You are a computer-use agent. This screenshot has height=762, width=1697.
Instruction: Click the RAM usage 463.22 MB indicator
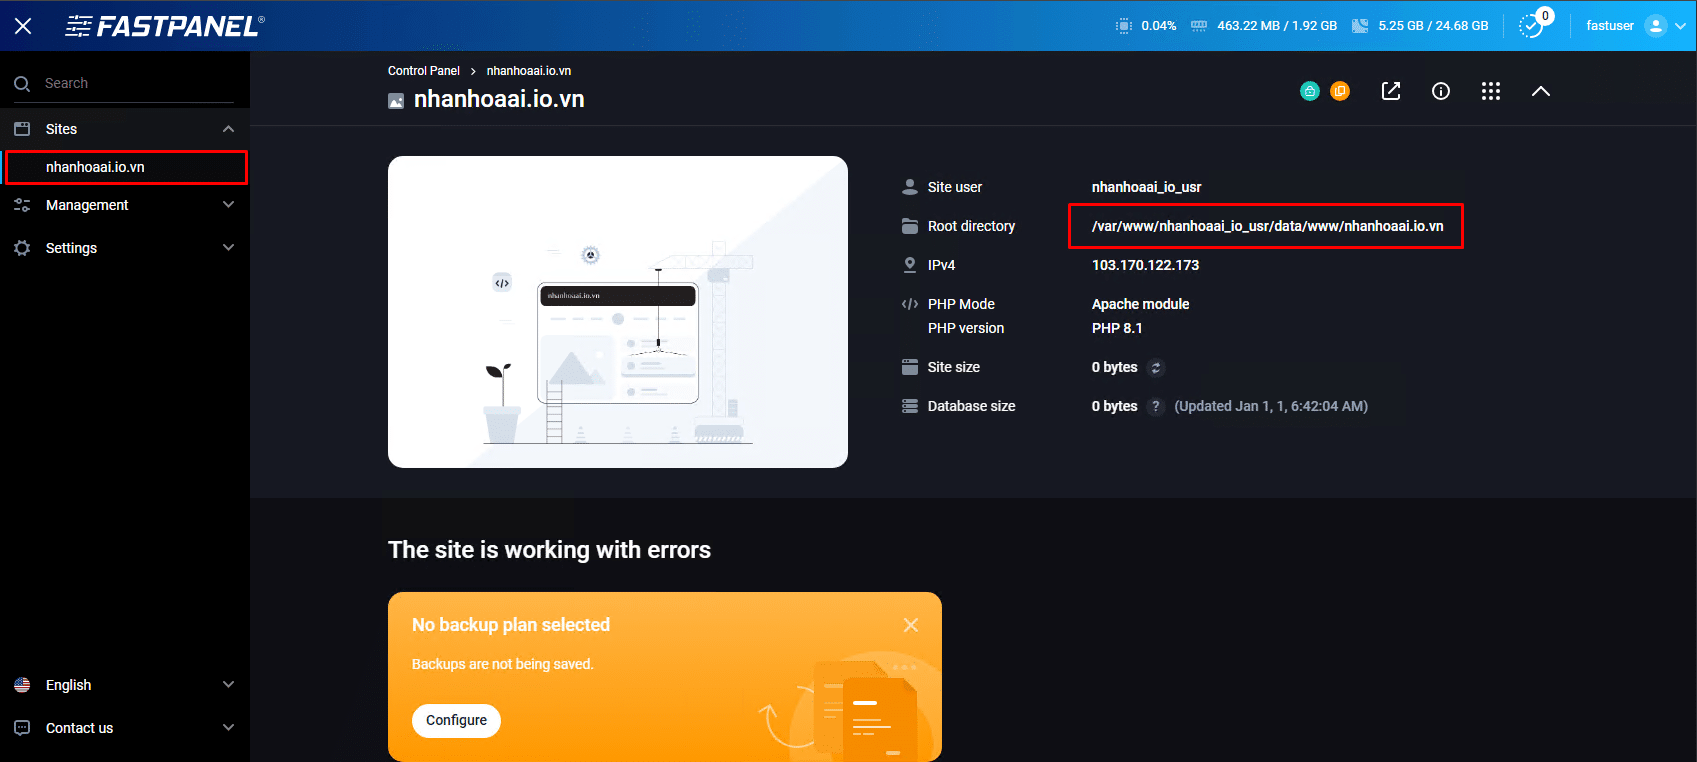coord(1264,26)
